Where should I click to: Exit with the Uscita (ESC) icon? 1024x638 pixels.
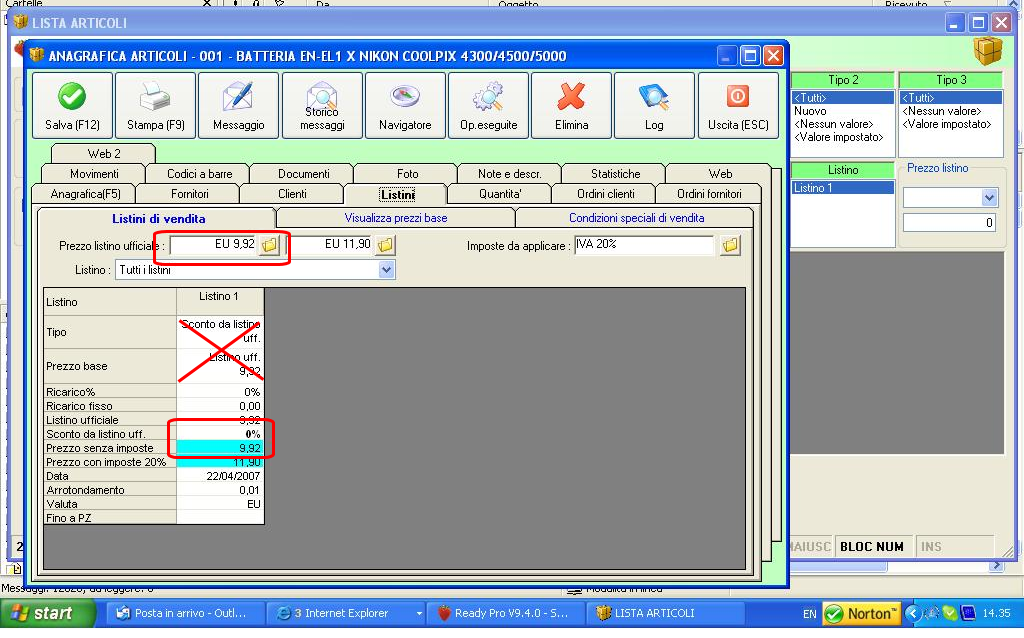(x=736, y=104)
